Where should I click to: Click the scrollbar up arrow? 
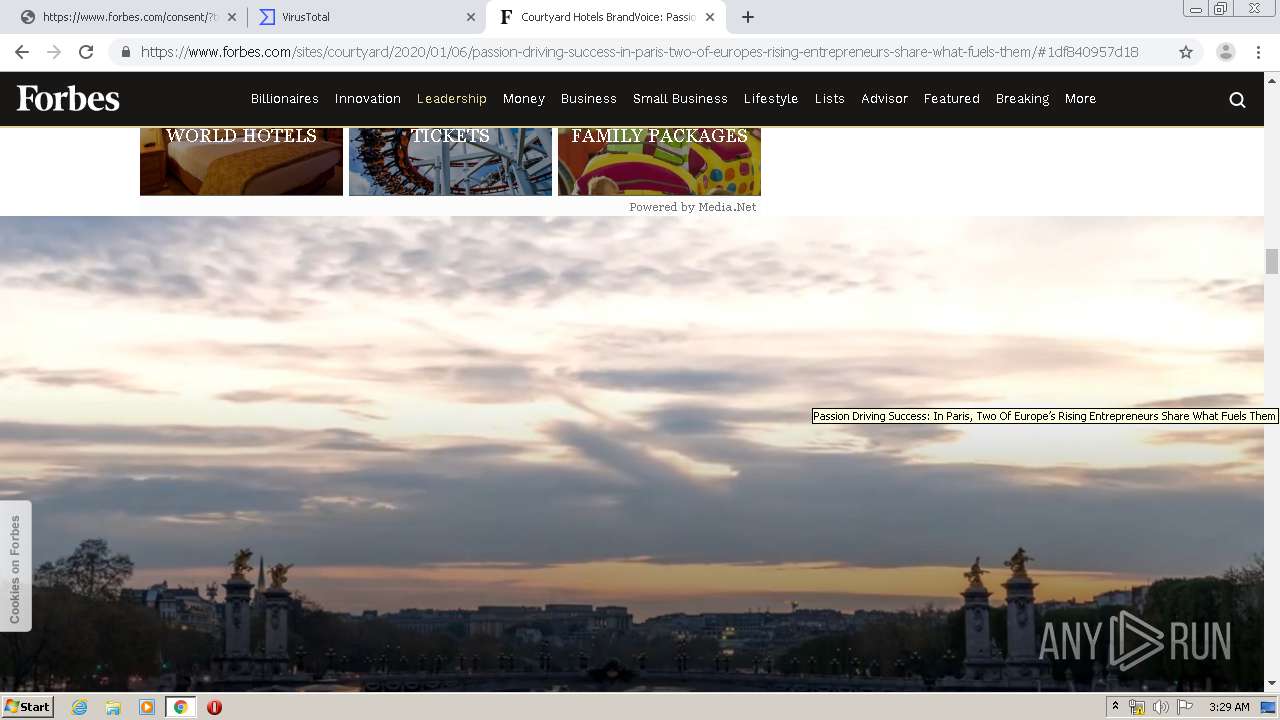coord(1272,80)
